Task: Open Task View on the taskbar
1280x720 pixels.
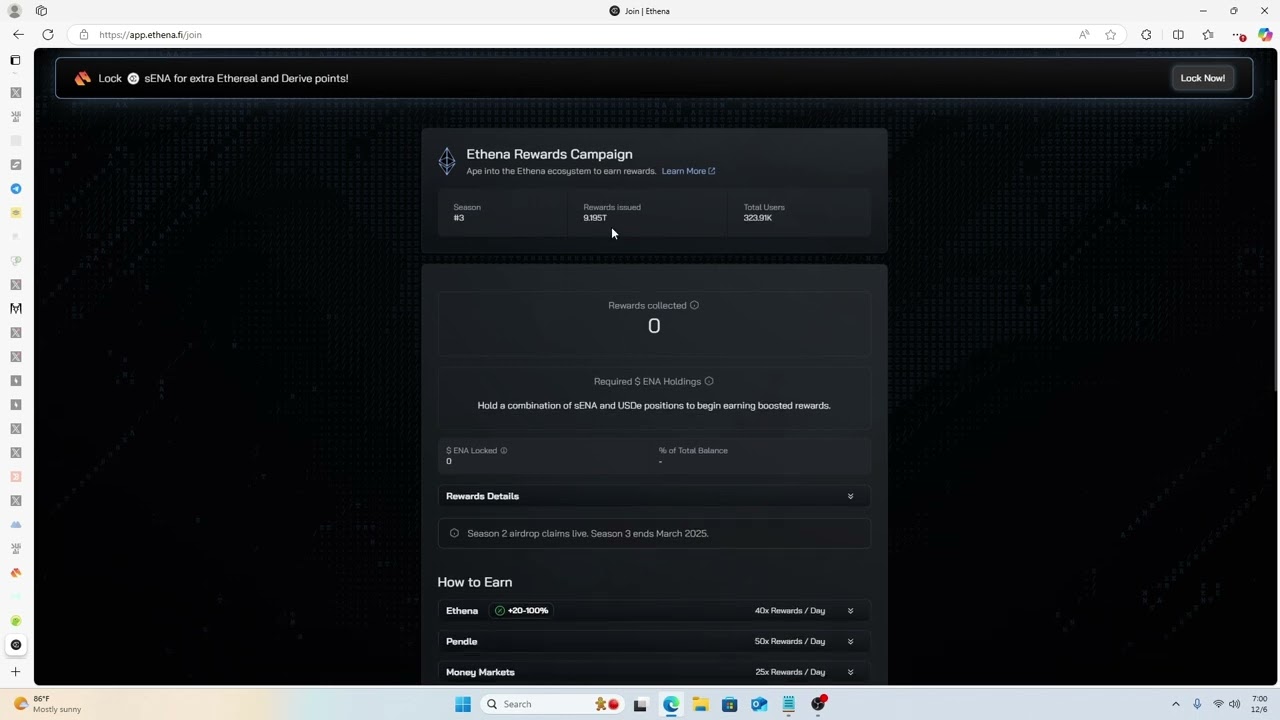Action: [x=640, y=704]
